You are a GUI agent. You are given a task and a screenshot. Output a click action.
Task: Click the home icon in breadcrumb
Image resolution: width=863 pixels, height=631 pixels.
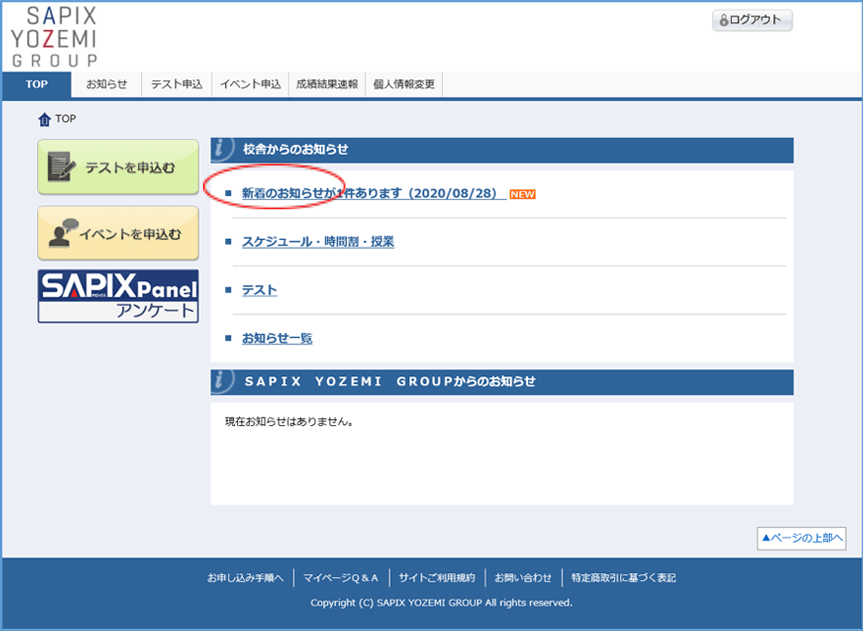tap(44, 120)
